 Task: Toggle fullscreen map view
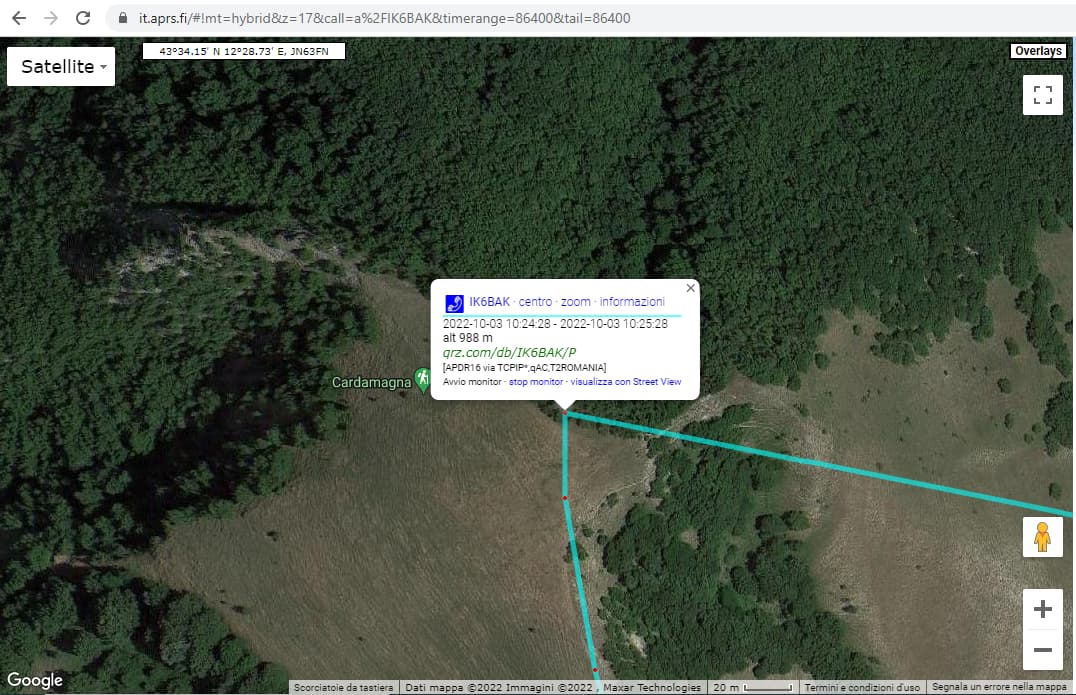click(1042, 95)
